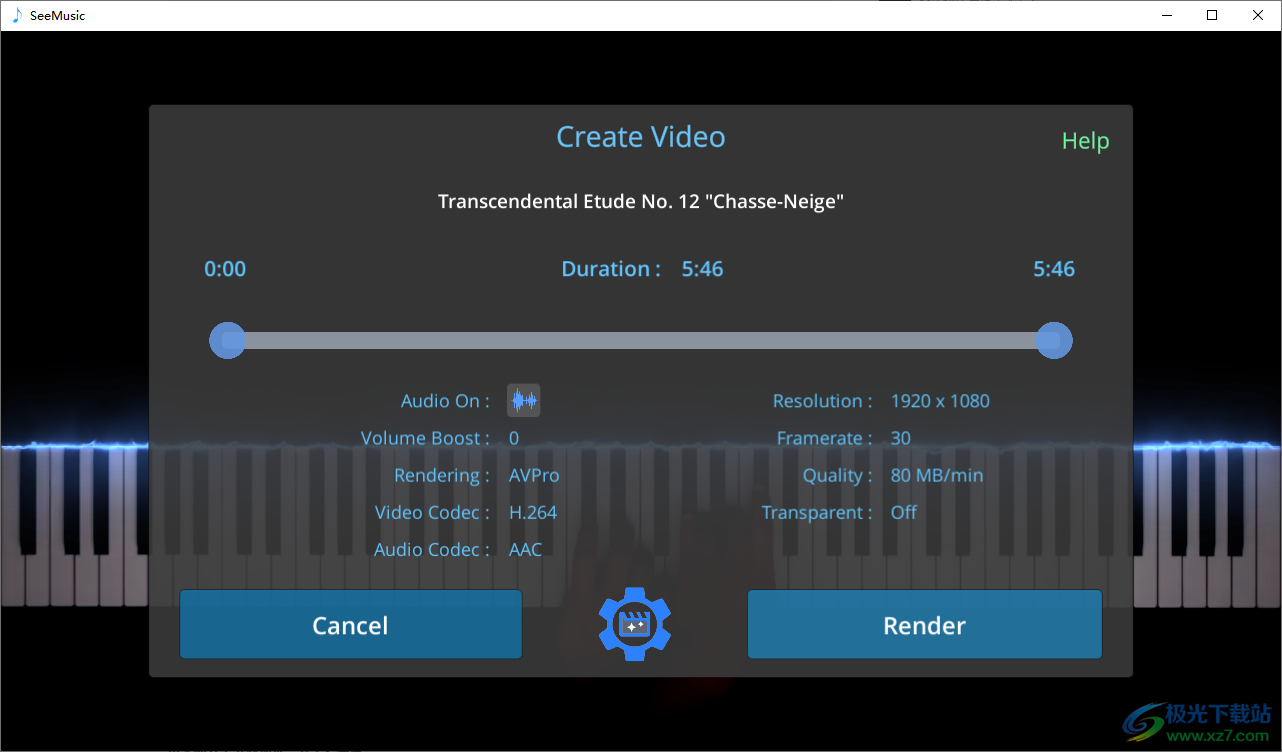Screen dimensions: 1282x752
Task: Select the 5:46 end-time slider handle
Action: [x=1053, y=340]
